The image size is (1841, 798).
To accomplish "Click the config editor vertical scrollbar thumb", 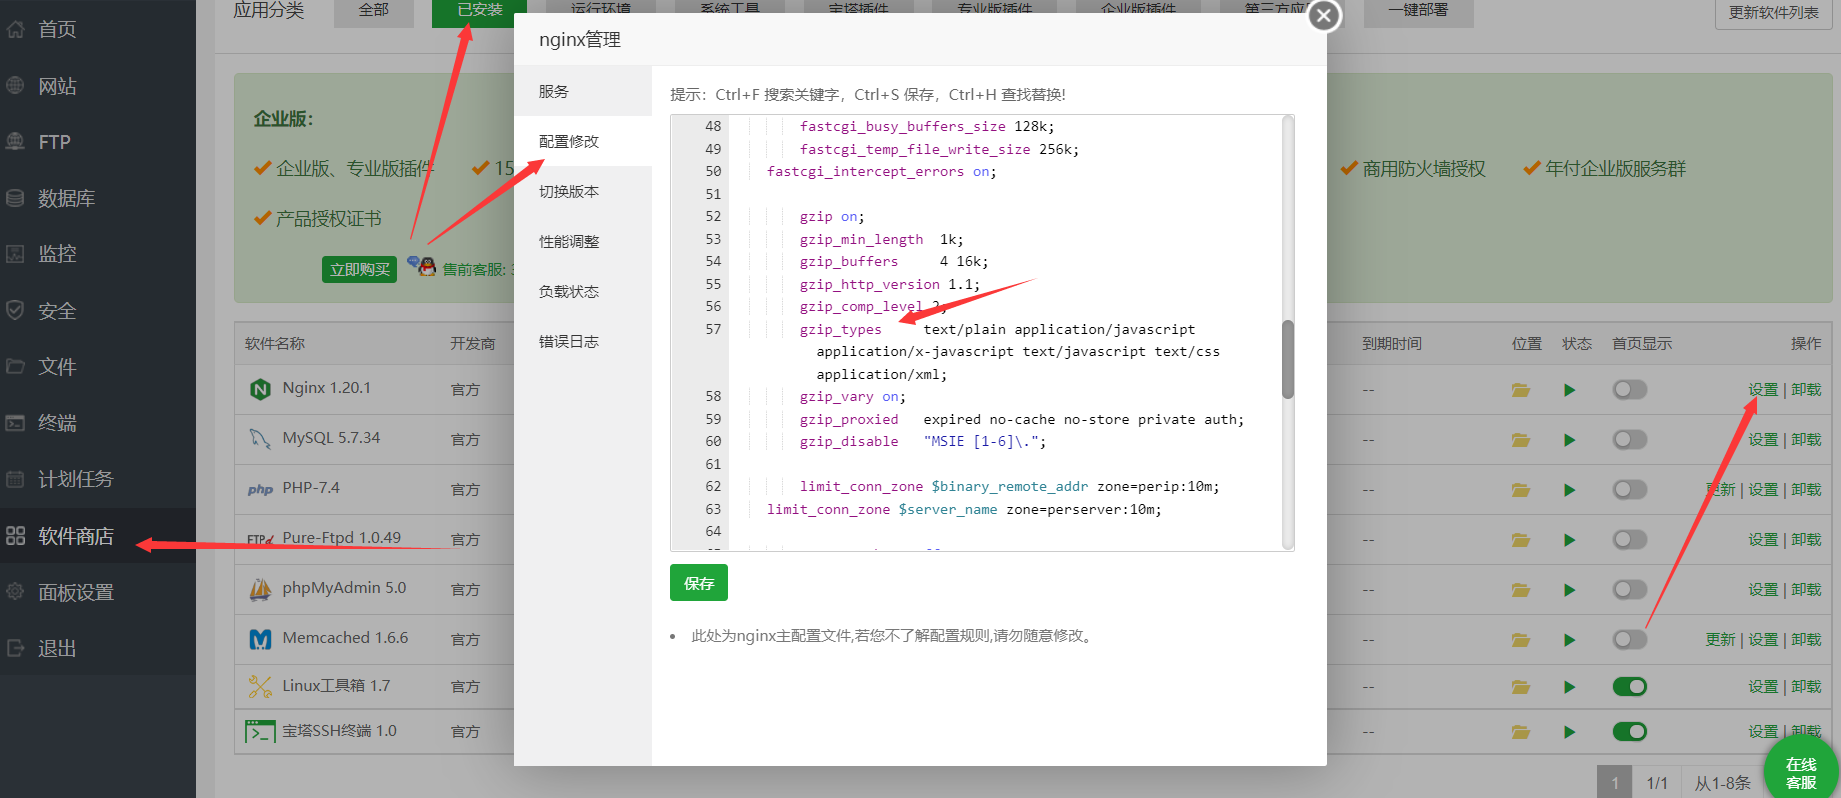I will click(1288, 359).
